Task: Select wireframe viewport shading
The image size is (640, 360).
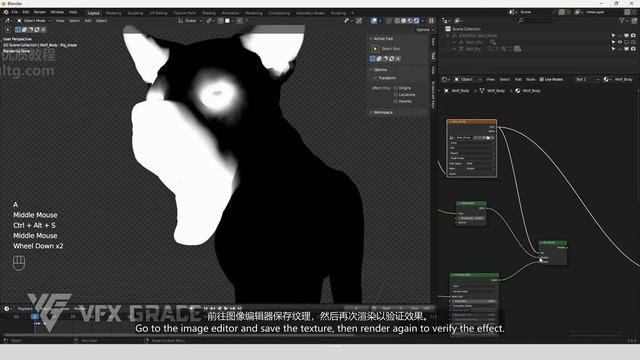Action: 397,20
